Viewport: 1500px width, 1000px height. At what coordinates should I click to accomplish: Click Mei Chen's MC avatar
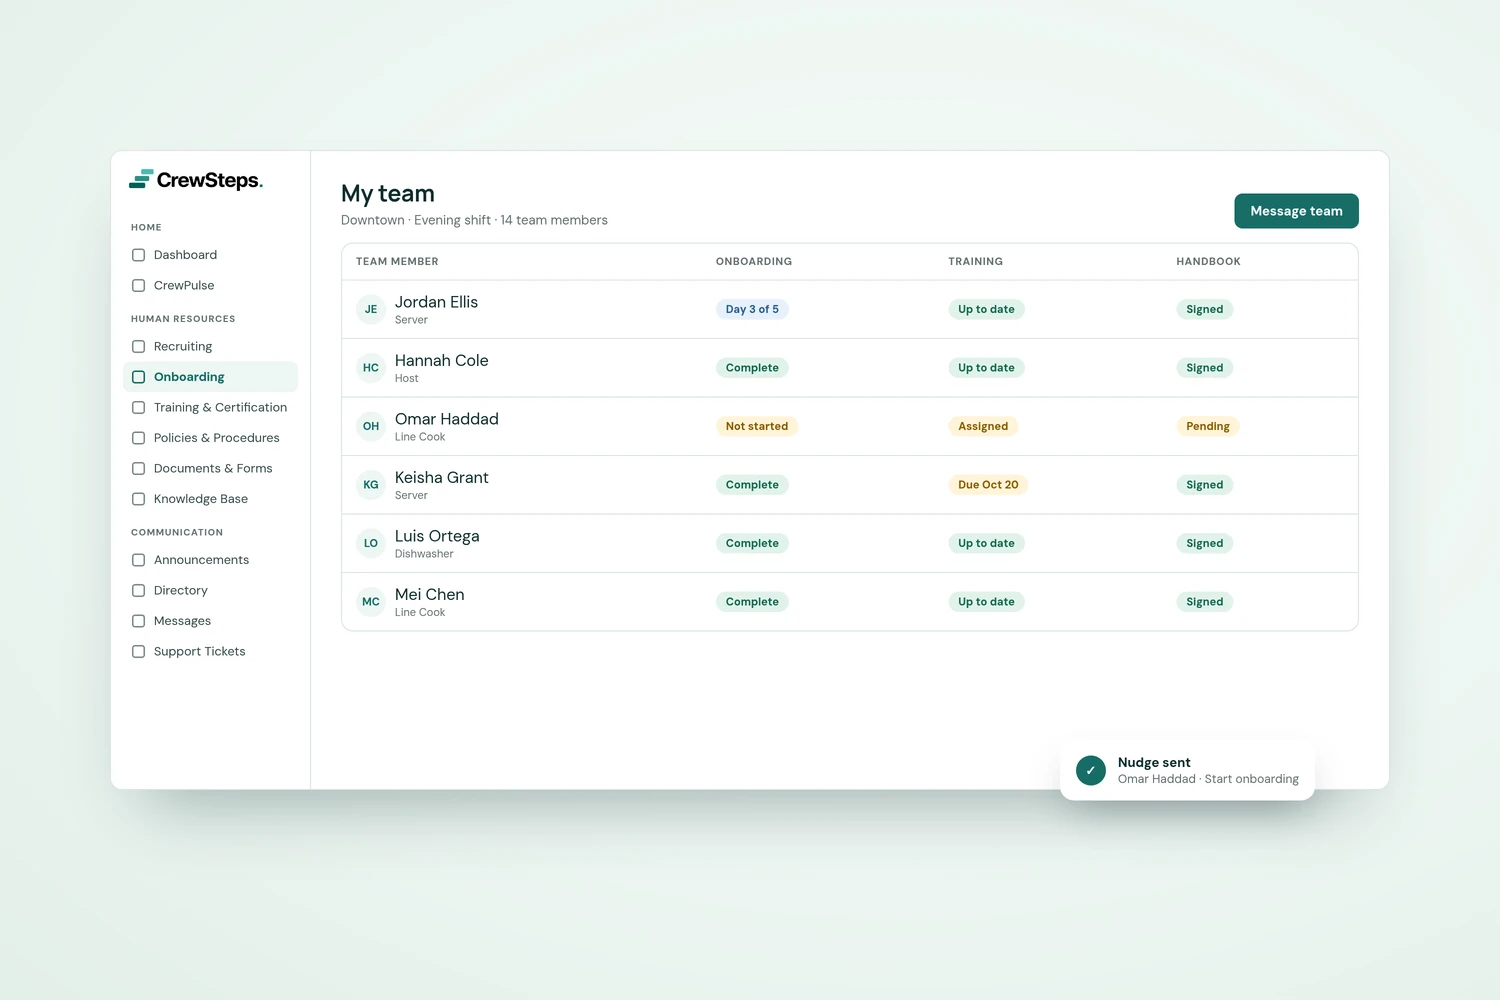pyautogui.click(x=371, y=602)
